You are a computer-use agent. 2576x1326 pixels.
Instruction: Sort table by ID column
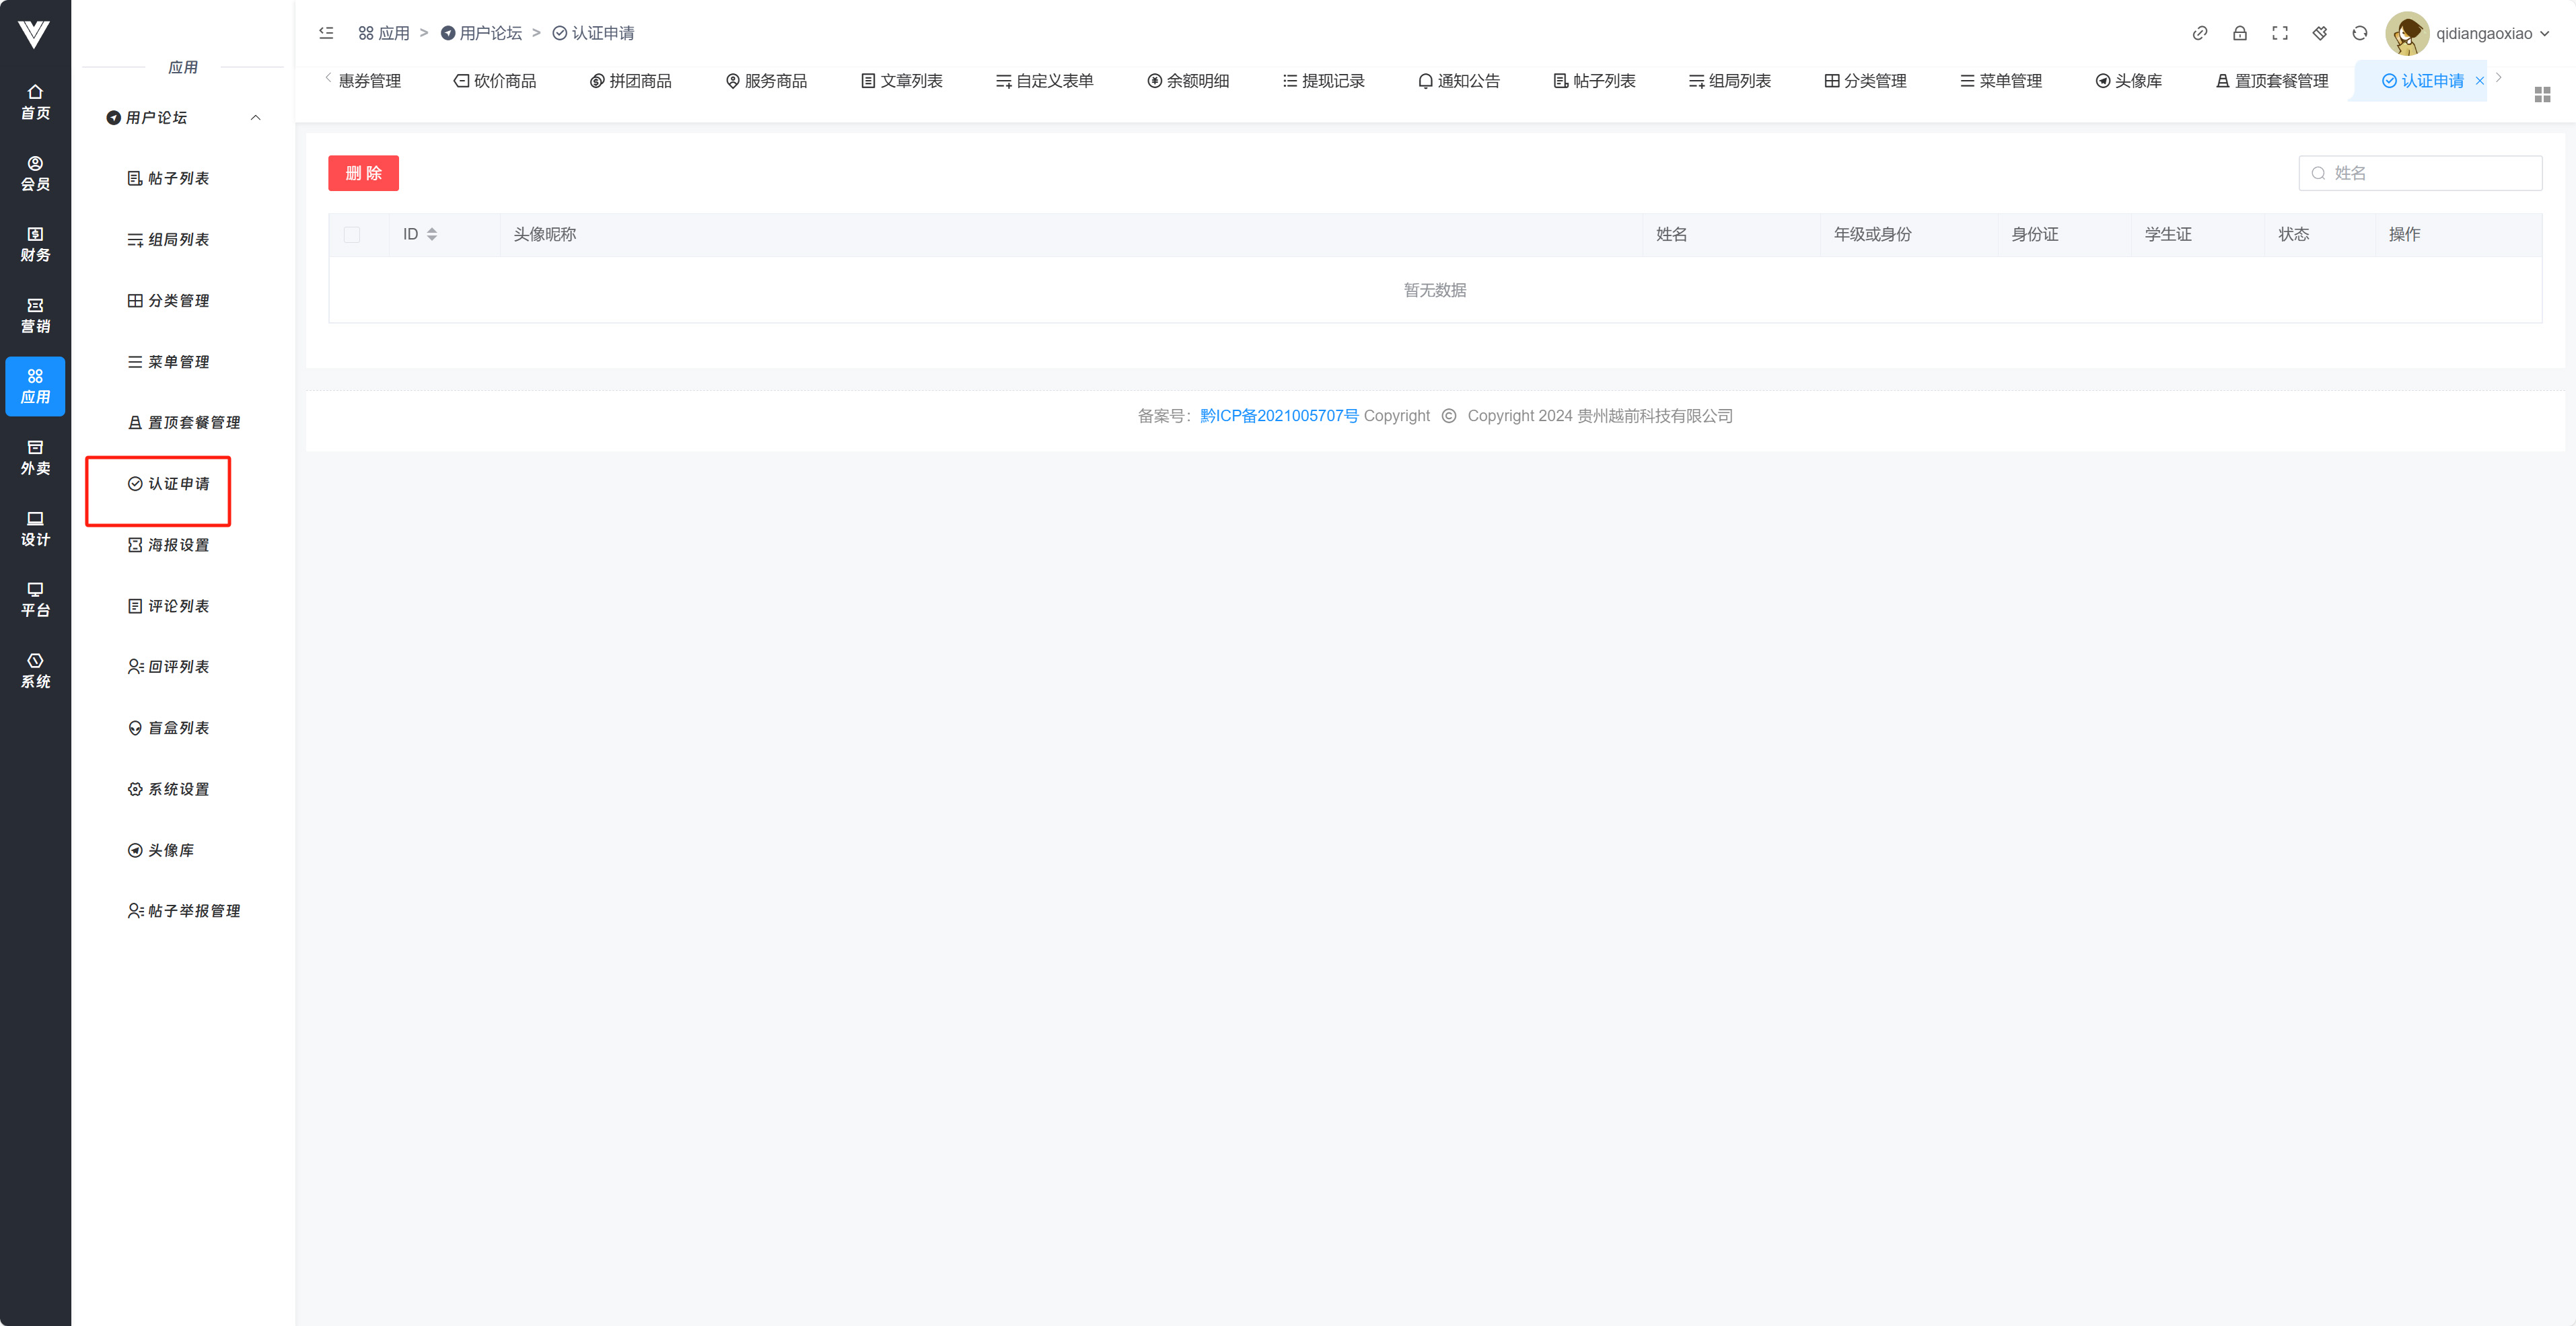click(x=432, y=234)
